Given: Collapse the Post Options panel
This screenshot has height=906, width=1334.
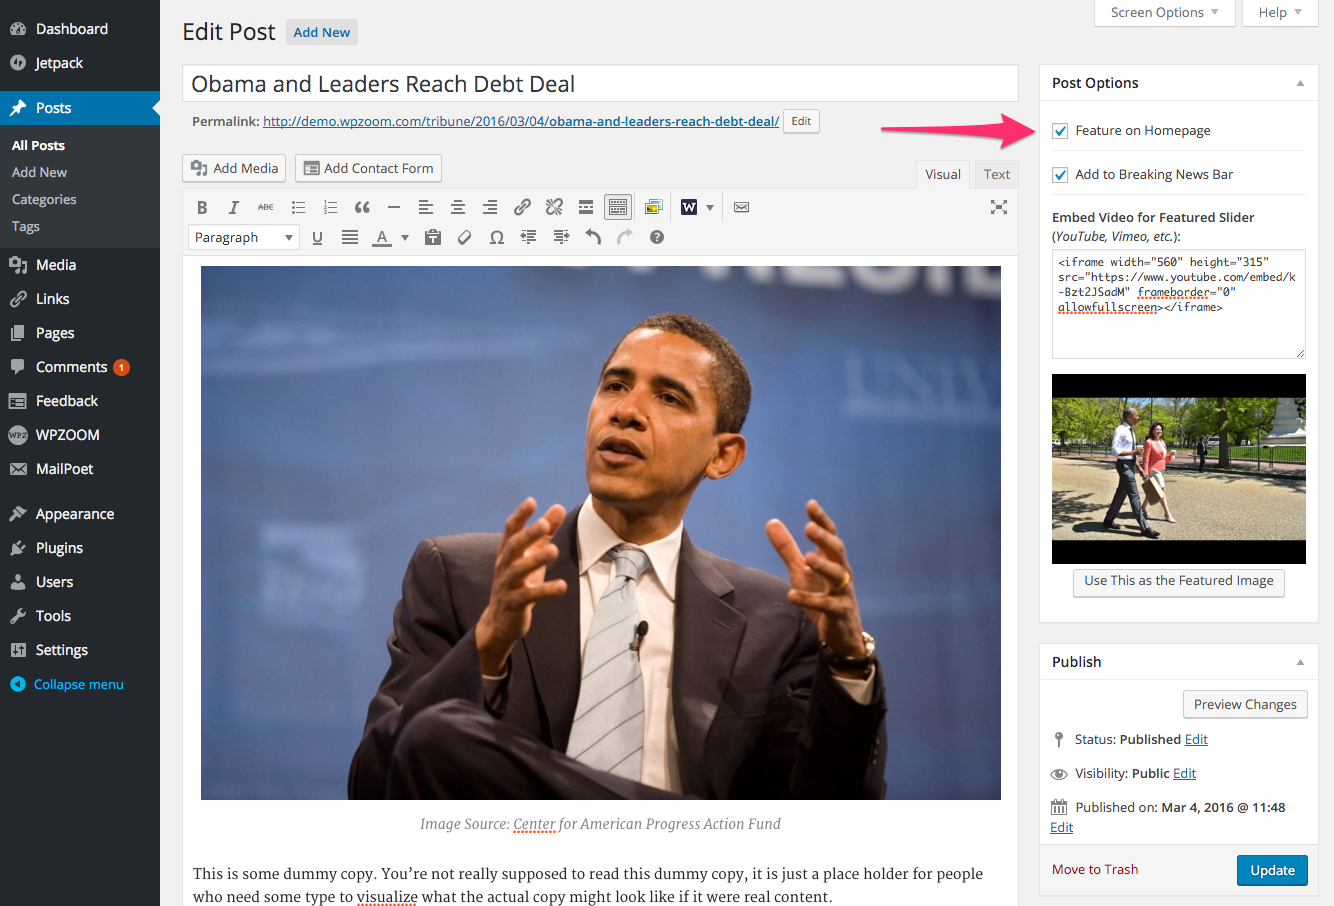Looking at the screenshot, I should [x=1300, y=83].
